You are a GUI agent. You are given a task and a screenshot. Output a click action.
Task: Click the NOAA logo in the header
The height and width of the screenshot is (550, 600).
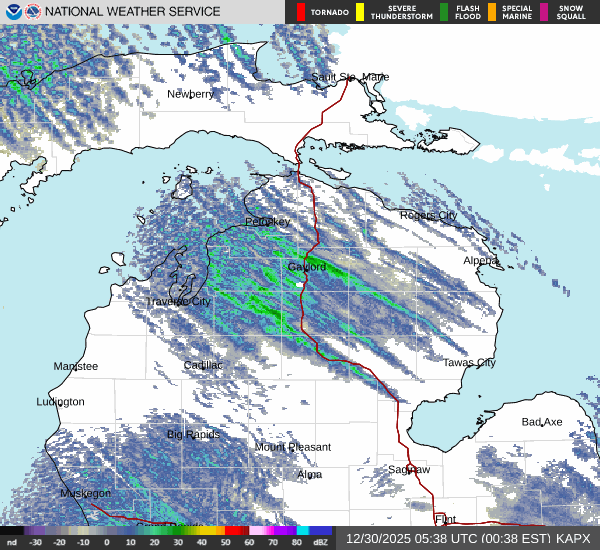point(12,12)
